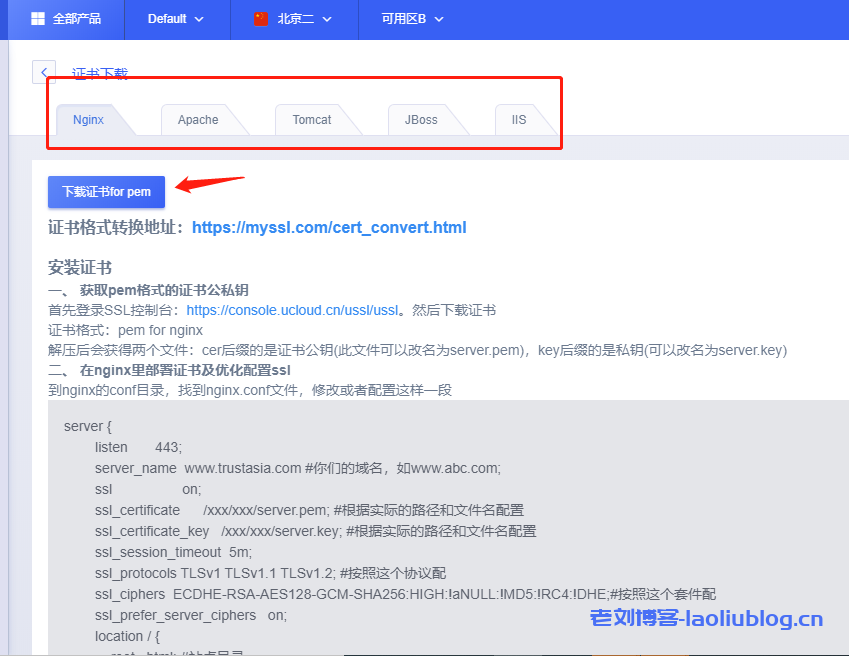Click the 证书下载 page title

click(100, 73)
